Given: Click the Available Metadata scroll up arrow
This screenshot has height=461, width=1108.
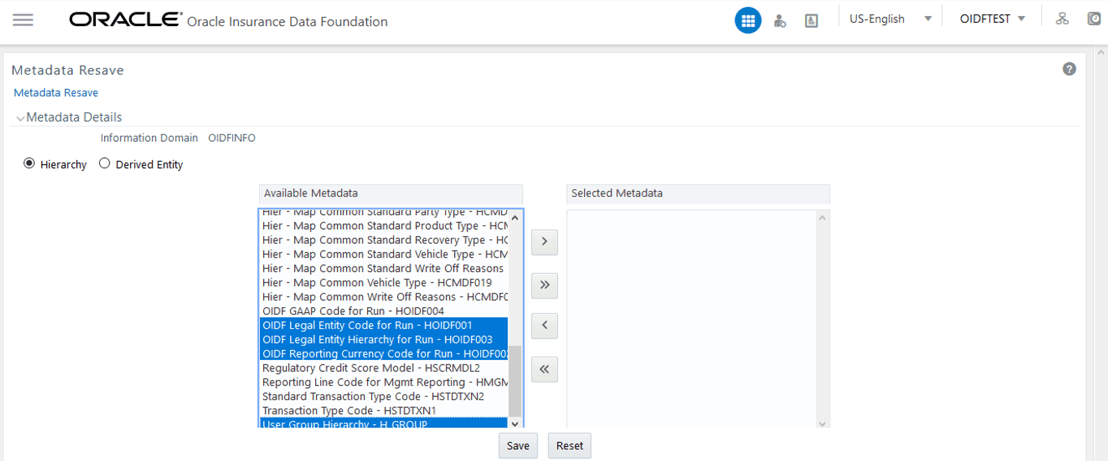Looking at the screenshot, I should coord(515,218).
